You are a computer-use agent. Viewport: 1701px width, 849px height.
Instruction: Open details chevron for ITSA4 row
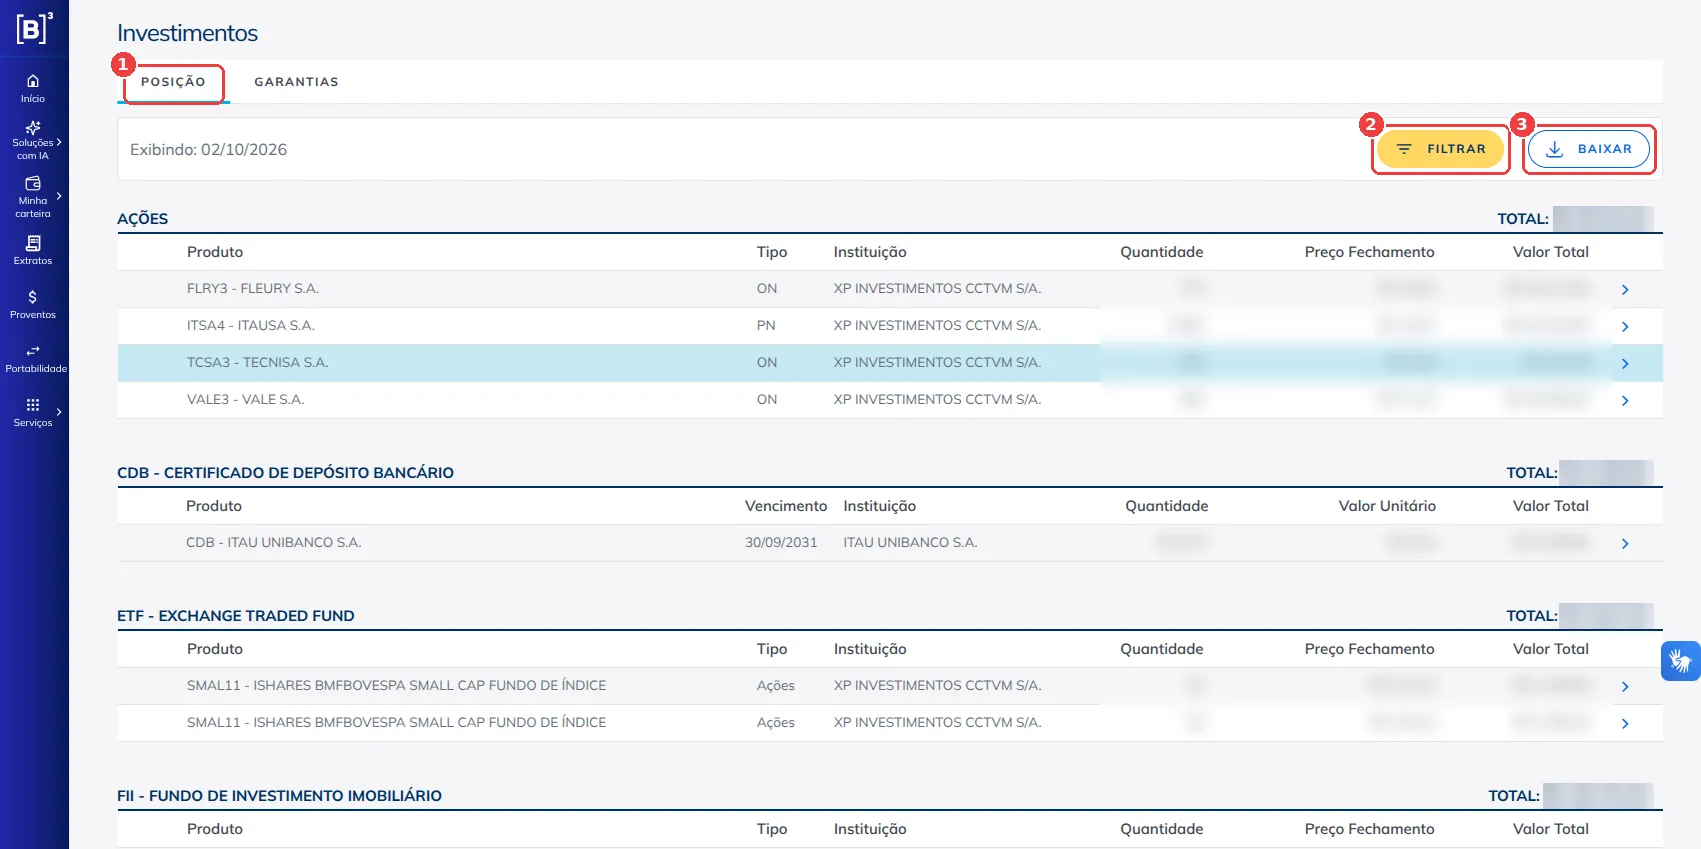tap(1625, 327)
